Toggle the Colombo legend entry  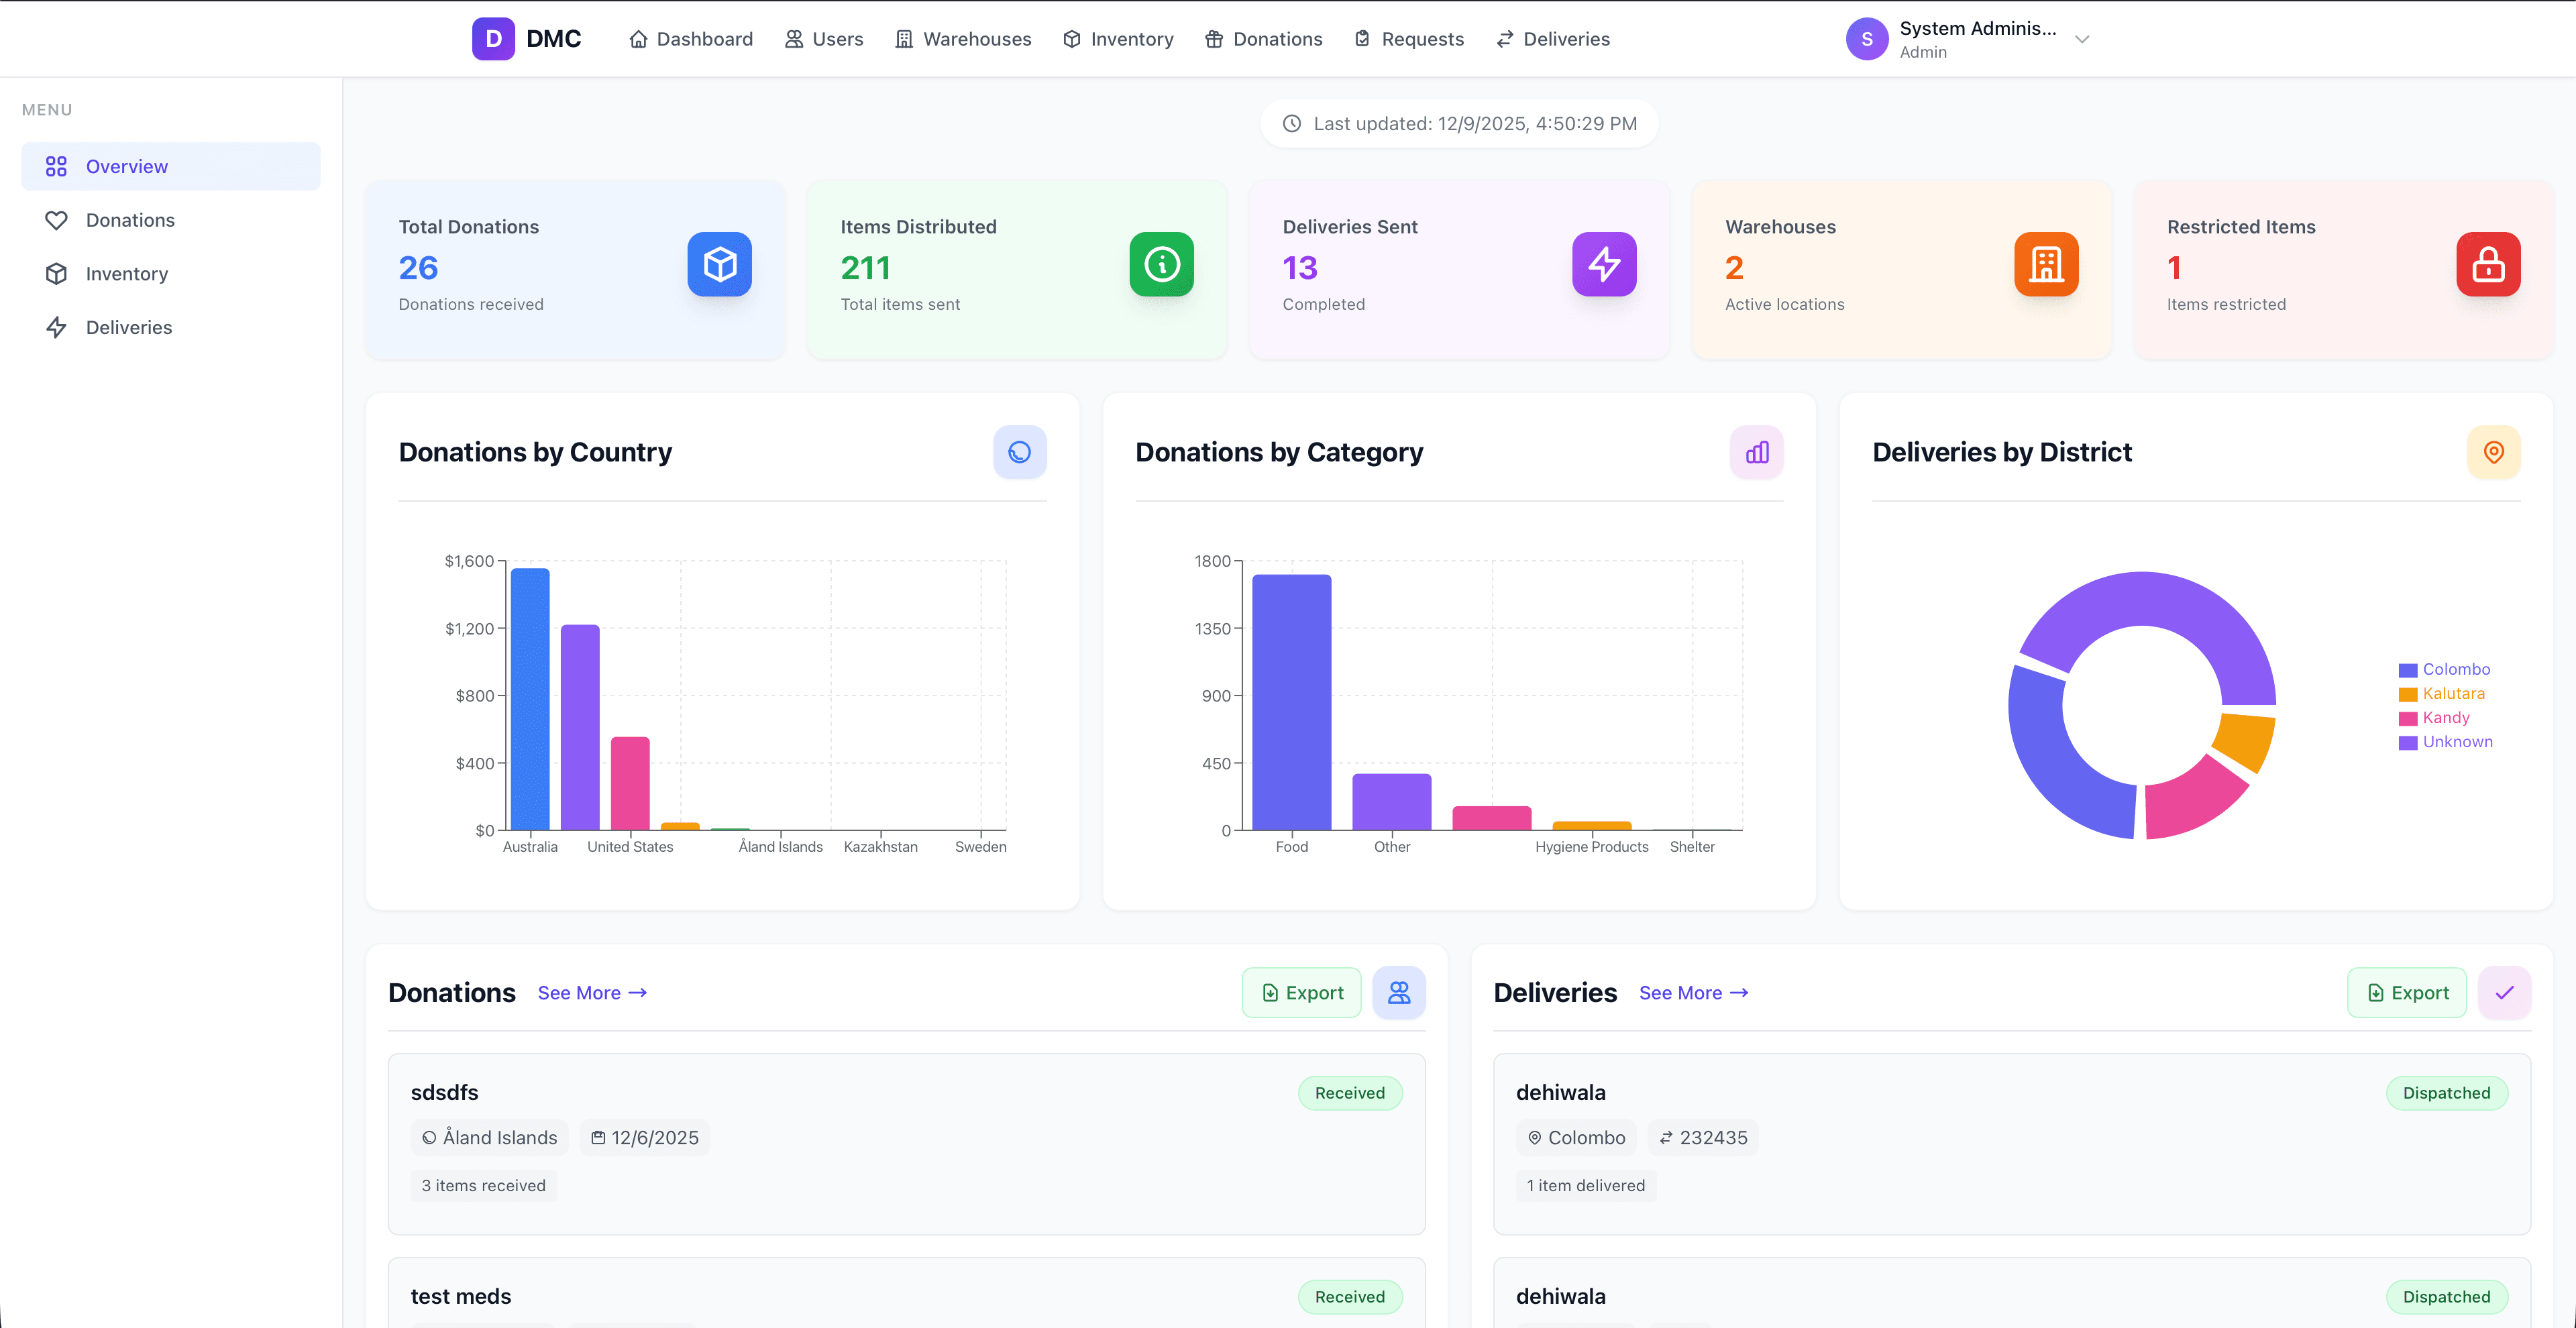tap(2455, 669)
